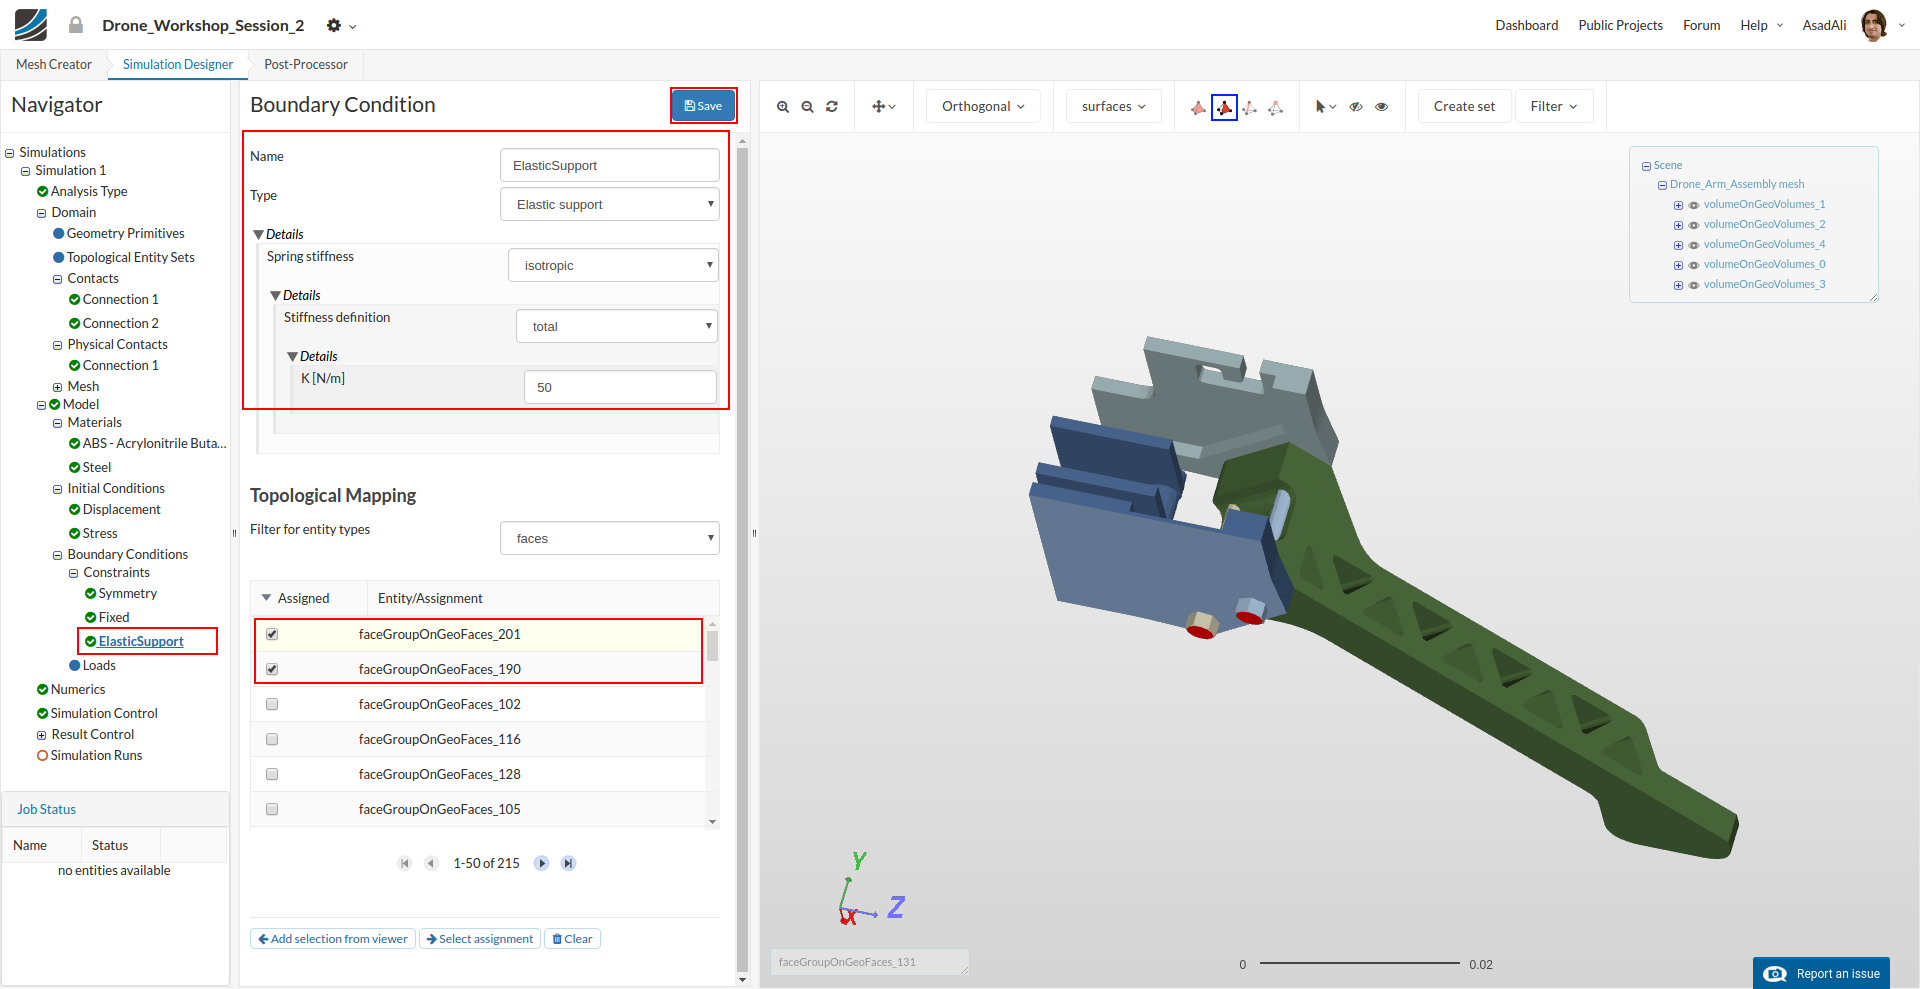Viewport: 1920px width, 989px height.
Task: Open the Mesh Creator tab
Action: [x=54, y=65]
